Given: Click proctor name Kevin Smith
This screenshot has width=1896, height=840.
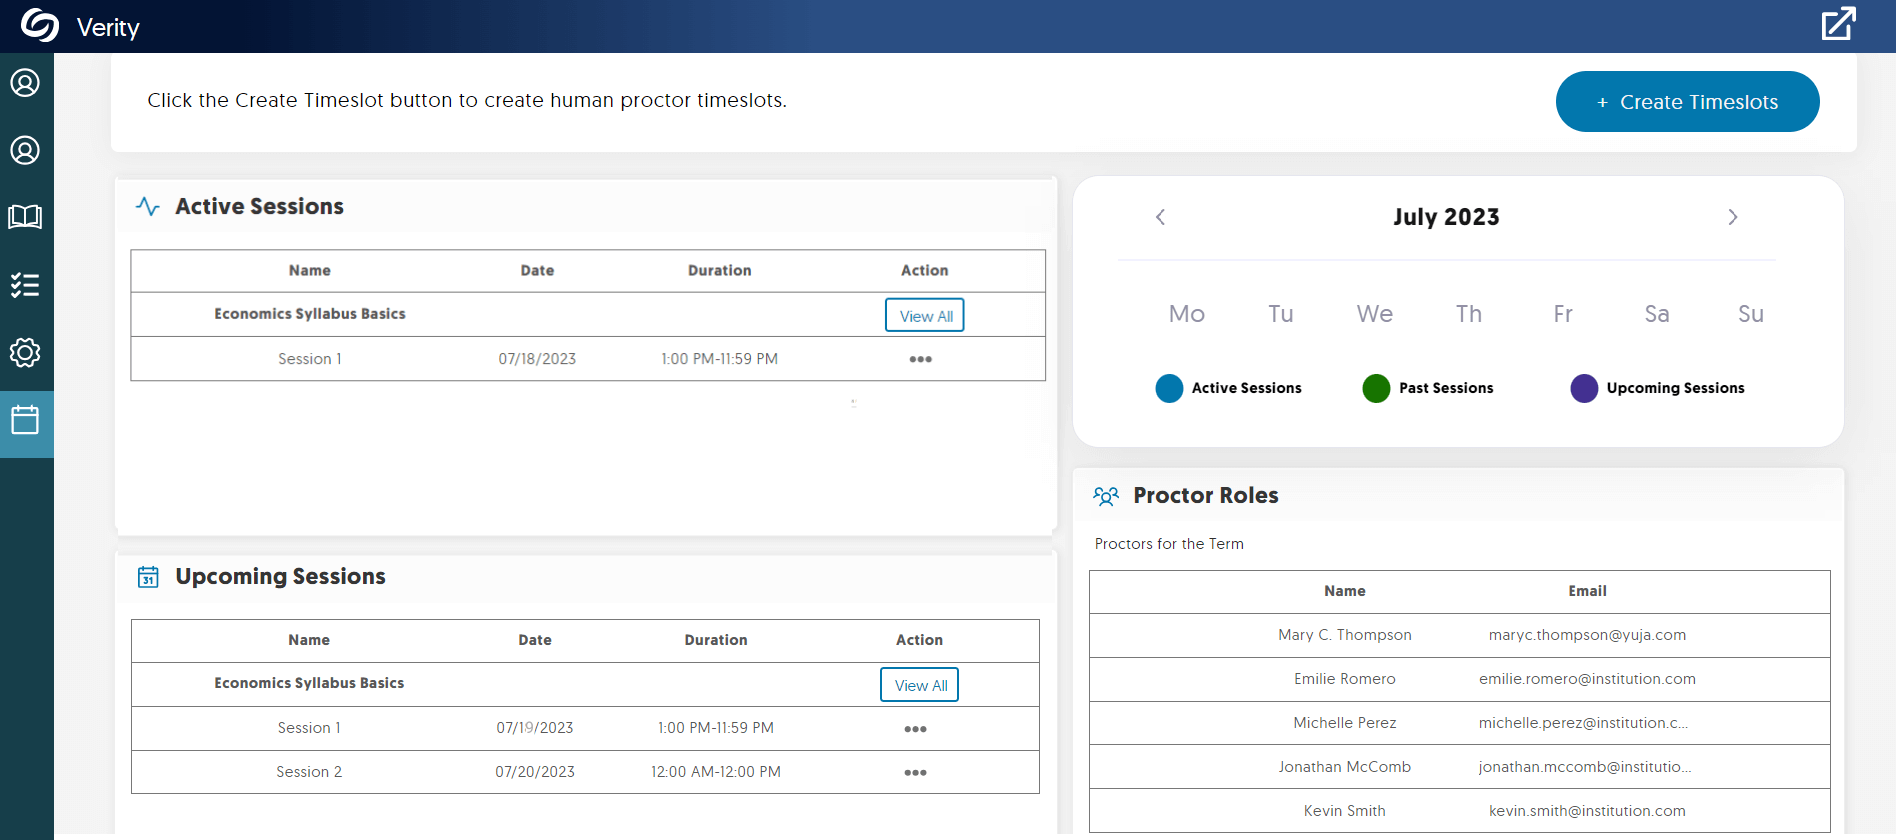Looking at the screenshot, I should click(x=1345, y=811).
